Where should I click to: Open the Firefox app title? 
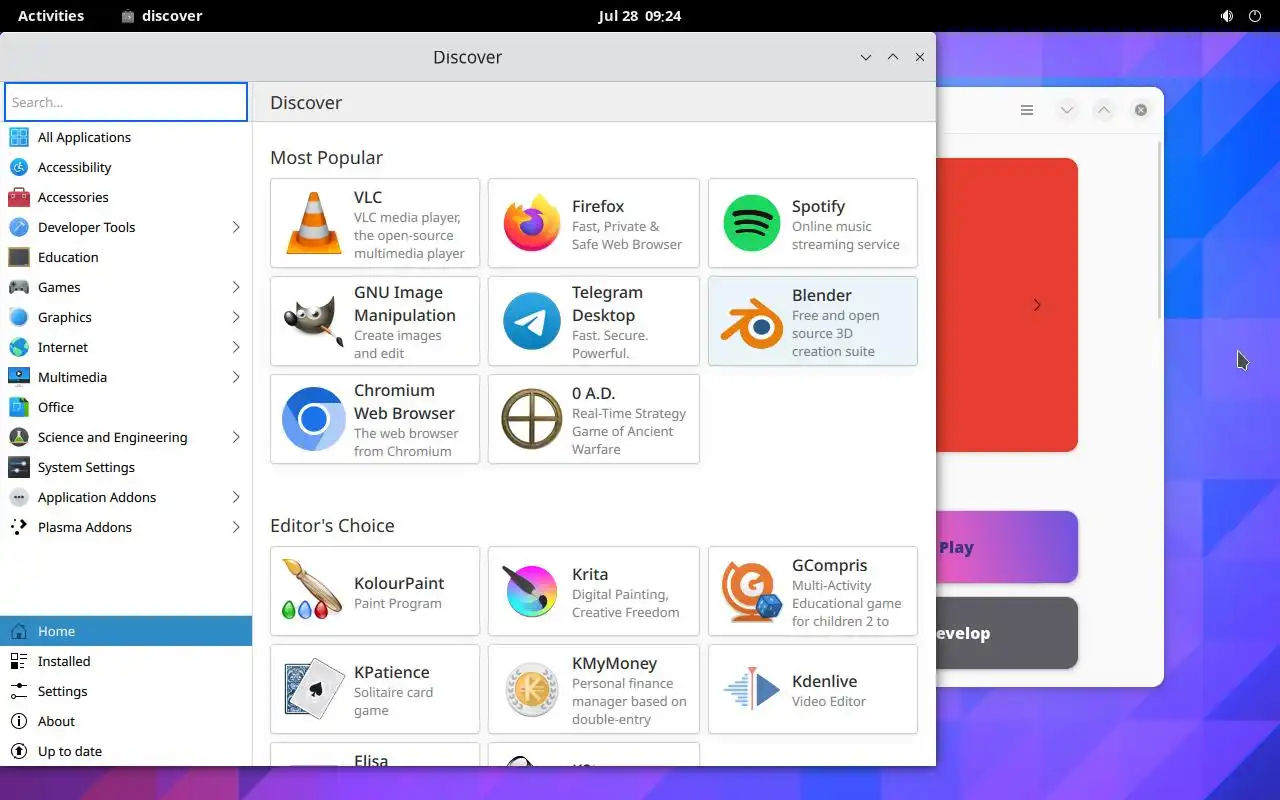598,206
